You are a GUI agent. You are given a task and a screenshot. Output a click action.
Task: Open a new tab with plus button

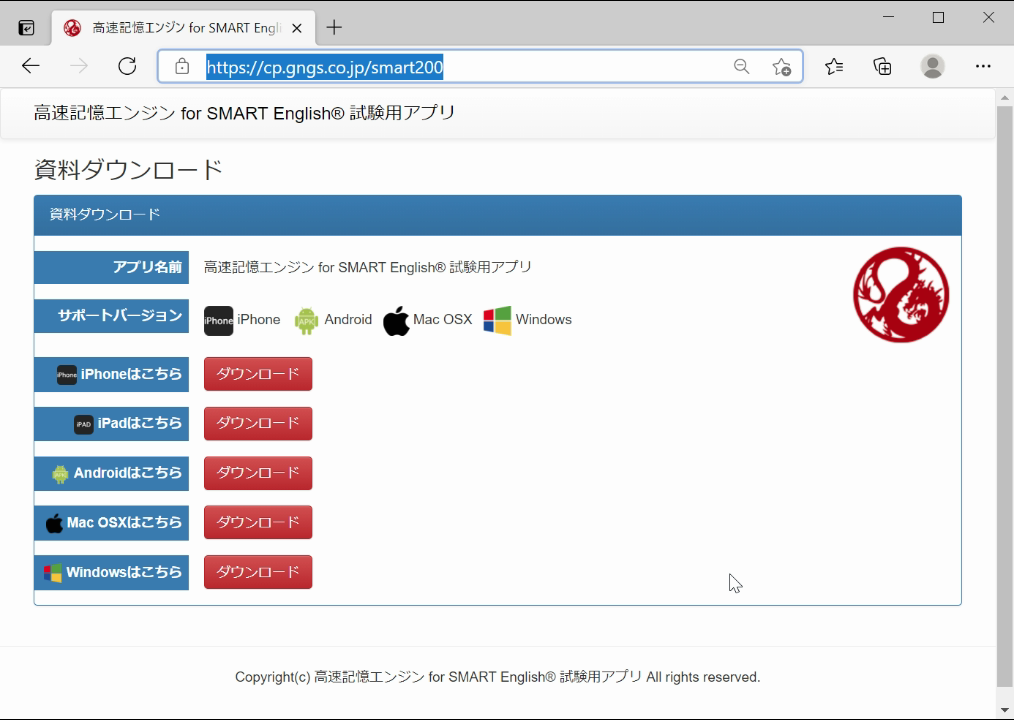pyautogui.click(x=334, y=27)
